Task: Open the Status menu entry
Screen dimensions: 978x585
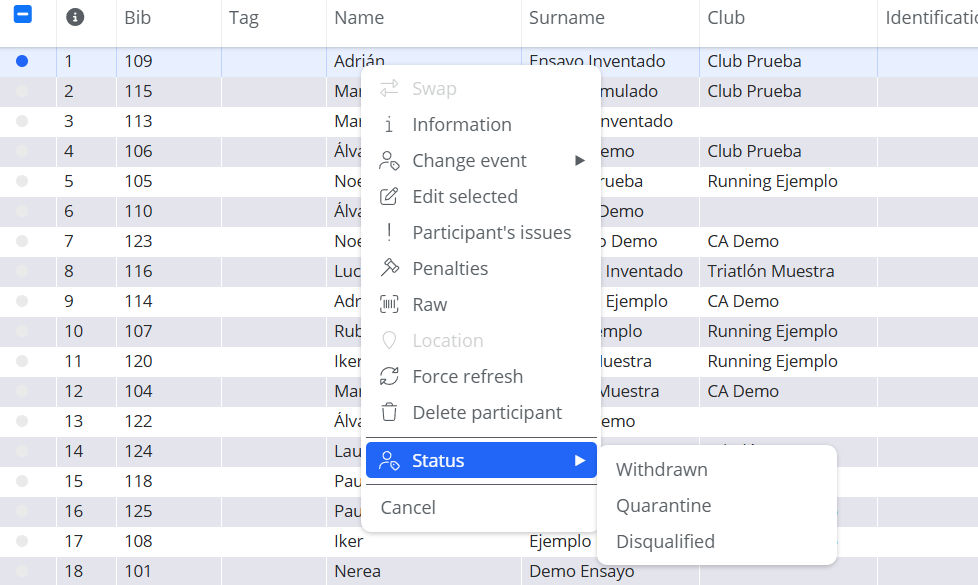Action: pyautogui.click(x=481, y=461)
